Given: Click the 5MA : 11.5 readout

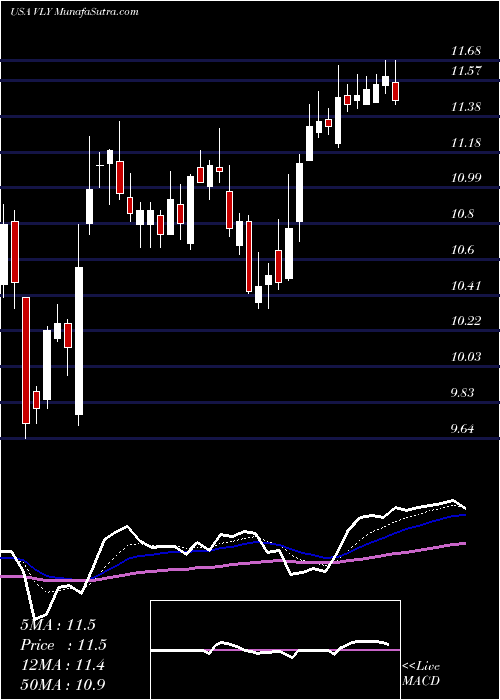Looking at the screenshot, I should coord(58,625).
